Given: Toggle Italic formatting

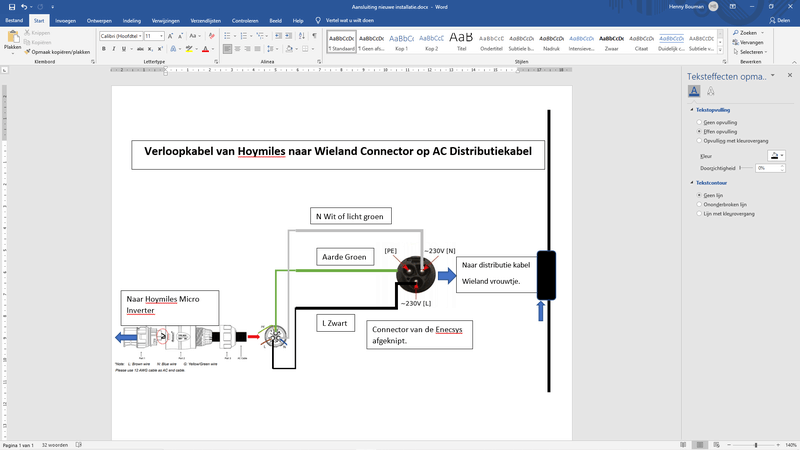Looking at the screenshot, I should [x=114, y=49].
